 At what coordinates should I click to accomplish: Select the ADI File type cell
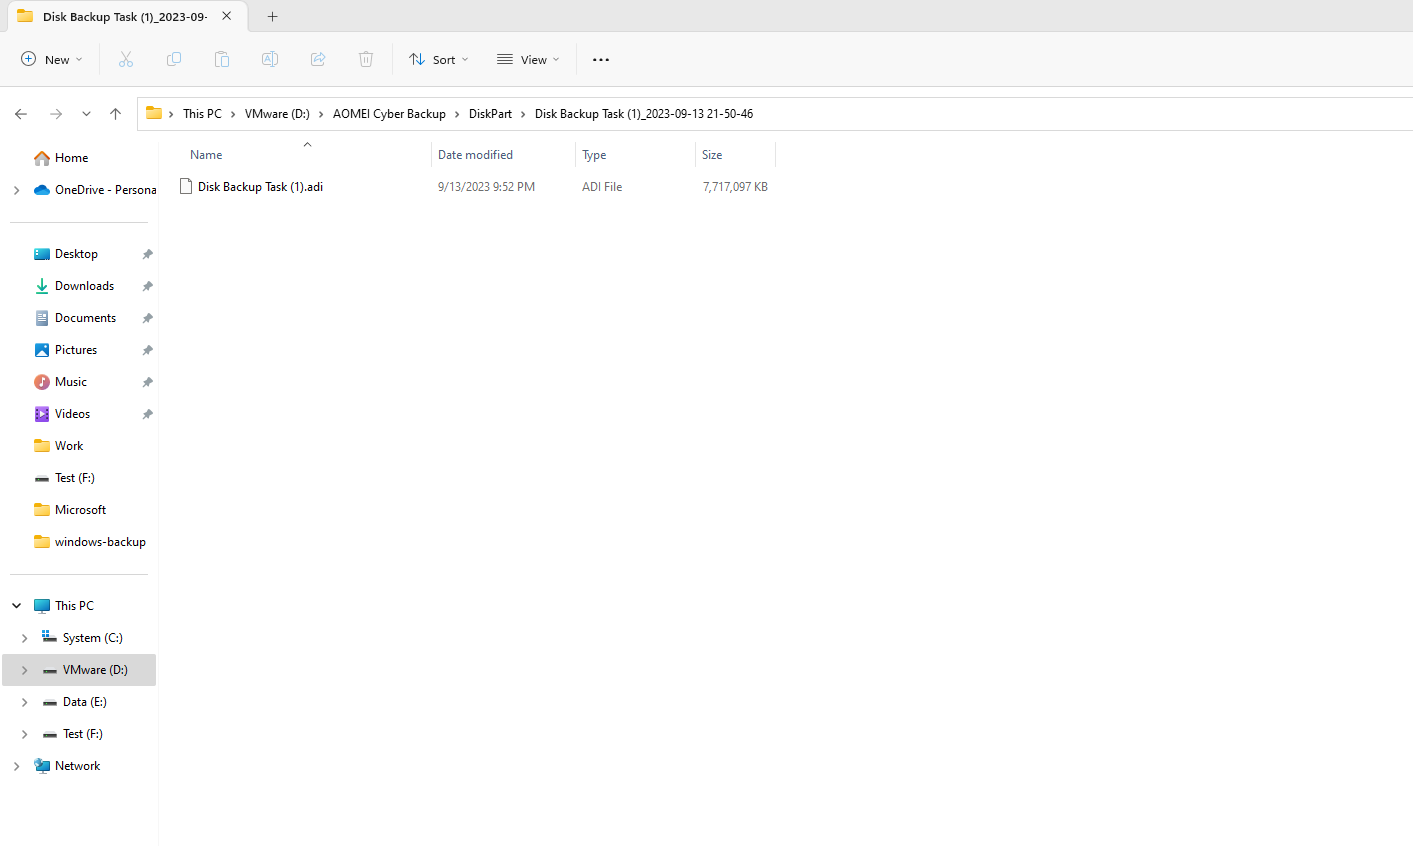602,187
